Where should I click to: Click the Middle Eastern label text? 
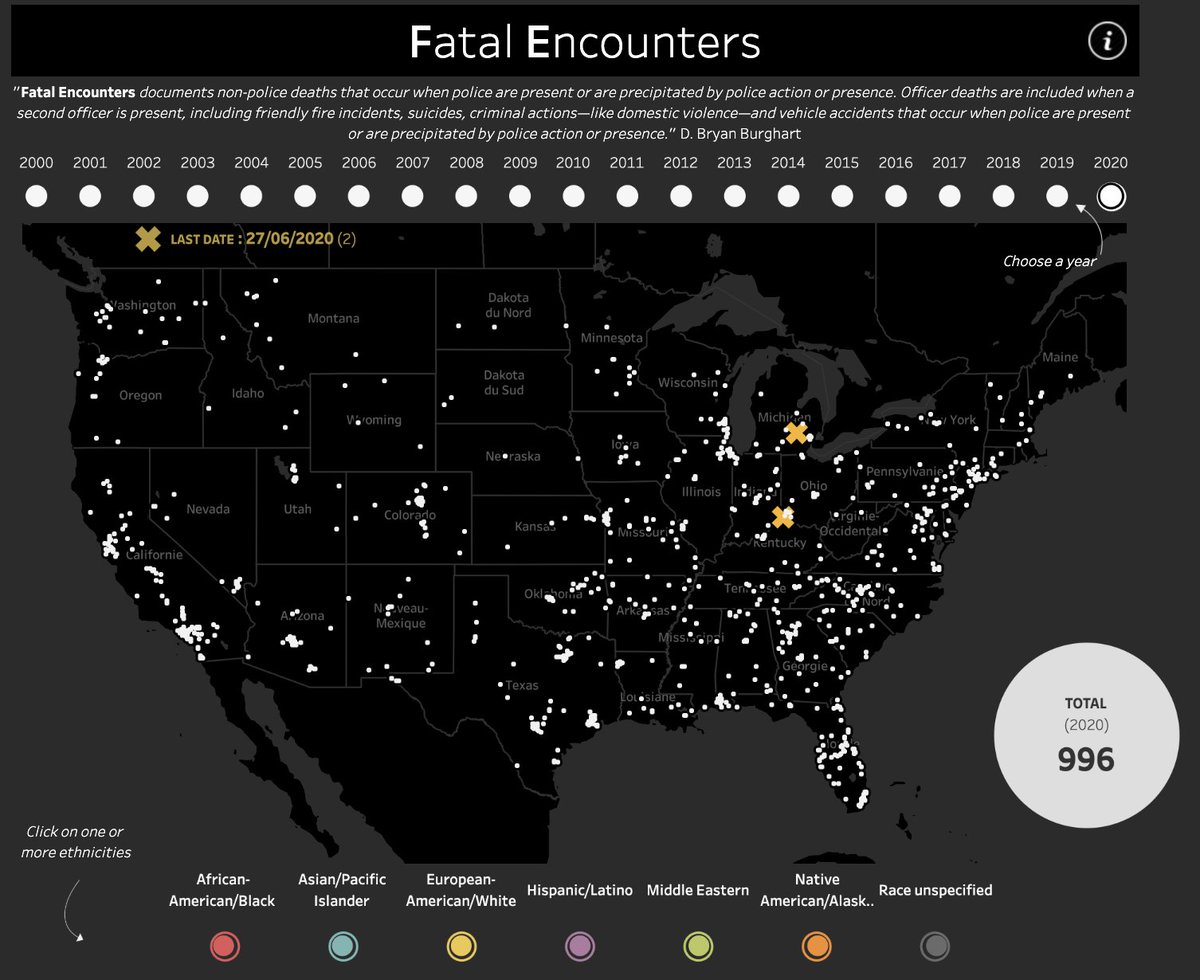(x=698, y=889)
